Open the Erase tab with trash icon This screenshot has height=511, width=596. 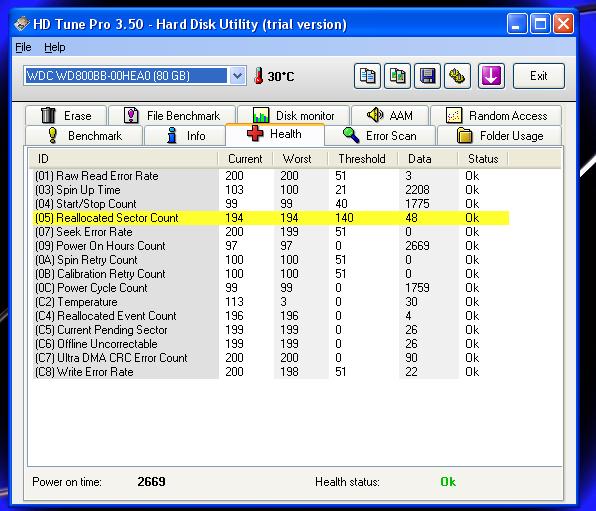pos(66,116)
